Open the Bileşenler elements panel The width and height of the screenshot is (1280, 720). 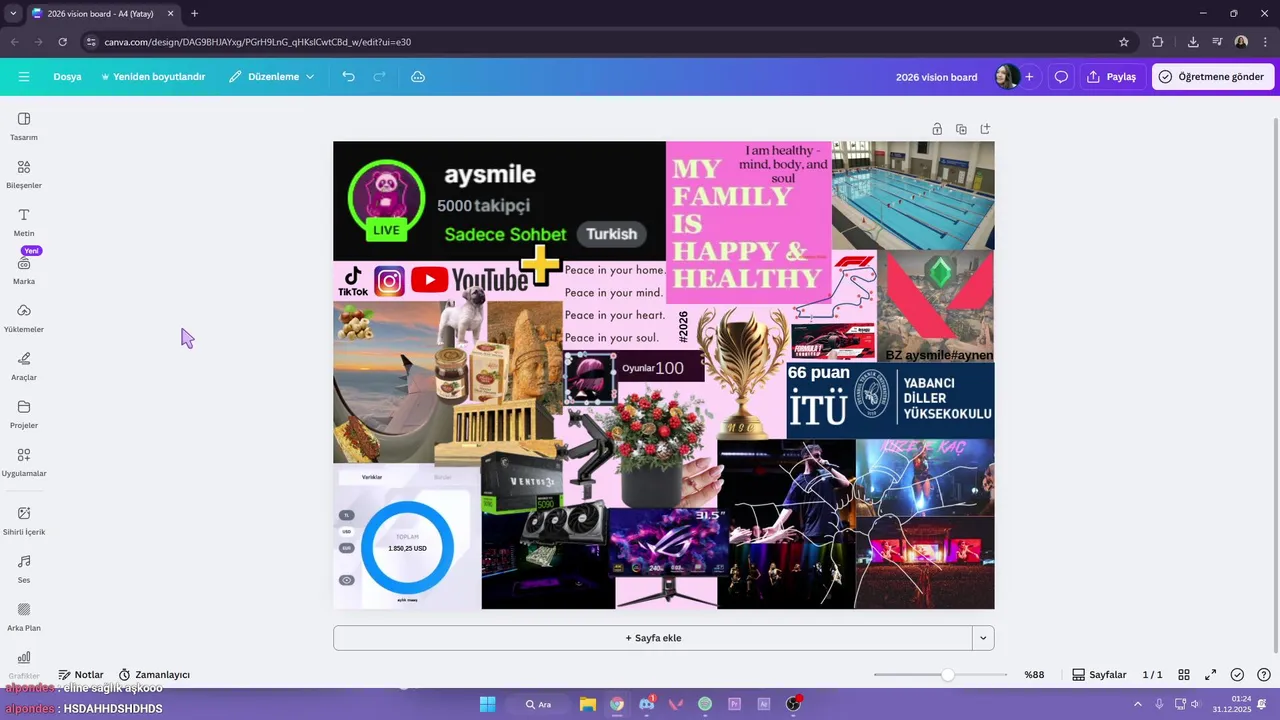click(24, 174)
